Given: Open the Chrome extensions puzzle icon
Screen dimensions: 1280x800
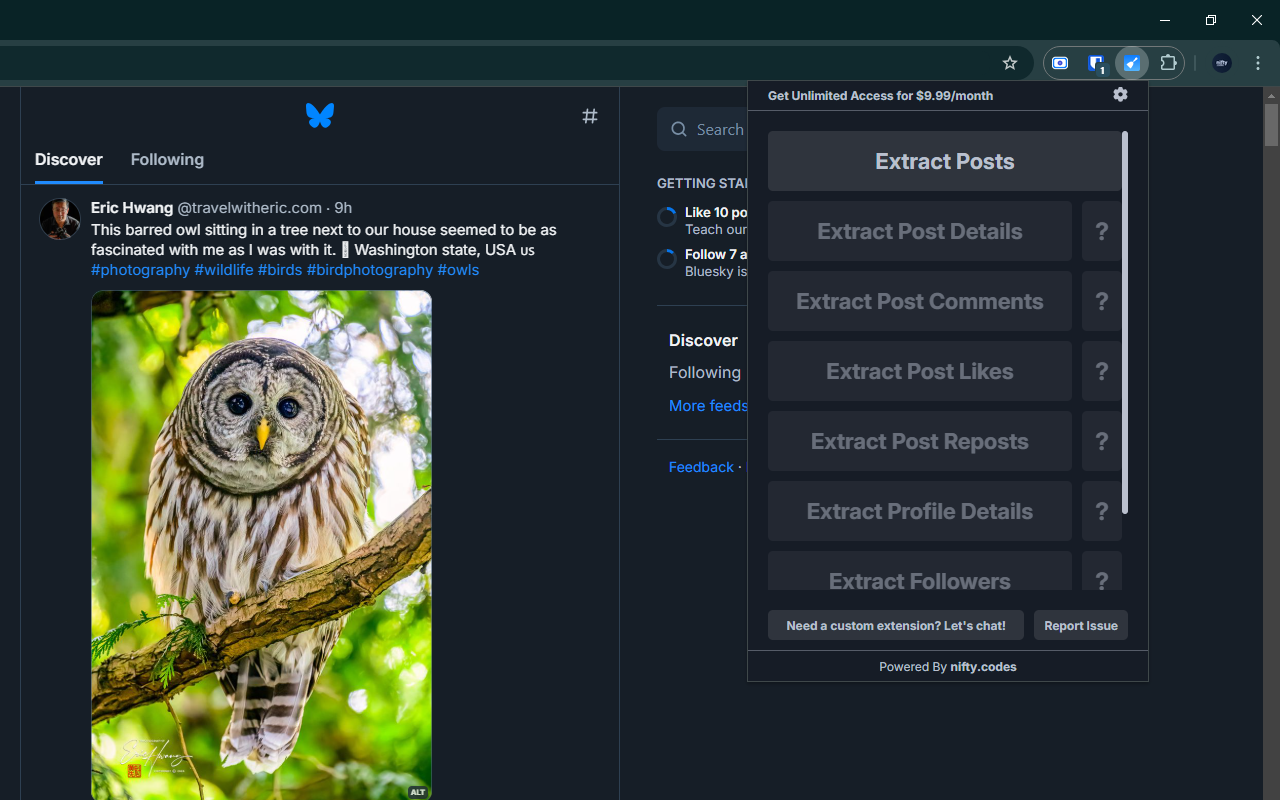Looking at the screenshot, I should [1168, 63].
